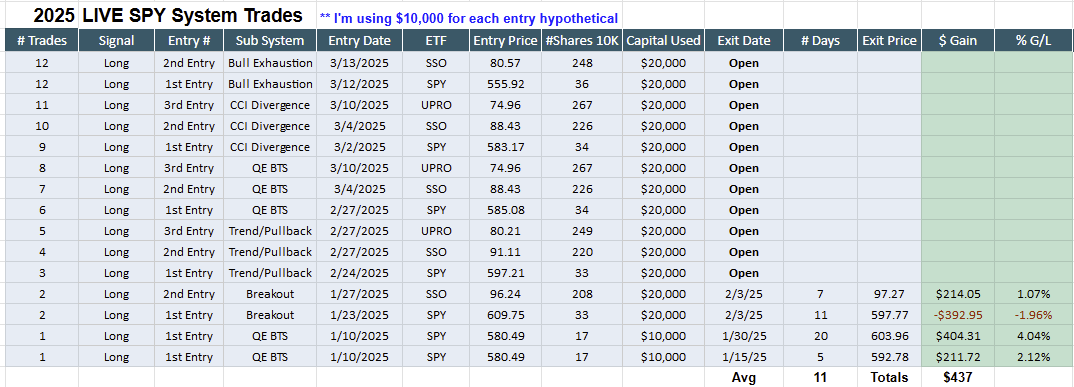Select the 'Capital Used' column header

point(663,40)
